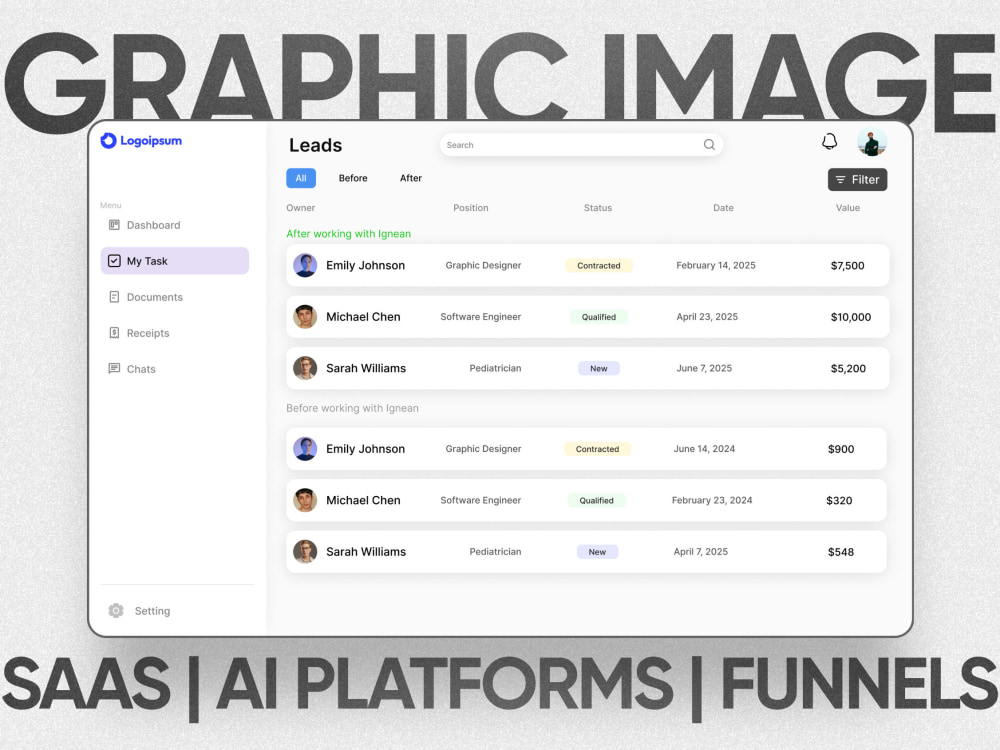The width and height of the screenshot is (1000, 750).
Task: Open Sarah Williams name in $548 row
Action: coord(366,552)
